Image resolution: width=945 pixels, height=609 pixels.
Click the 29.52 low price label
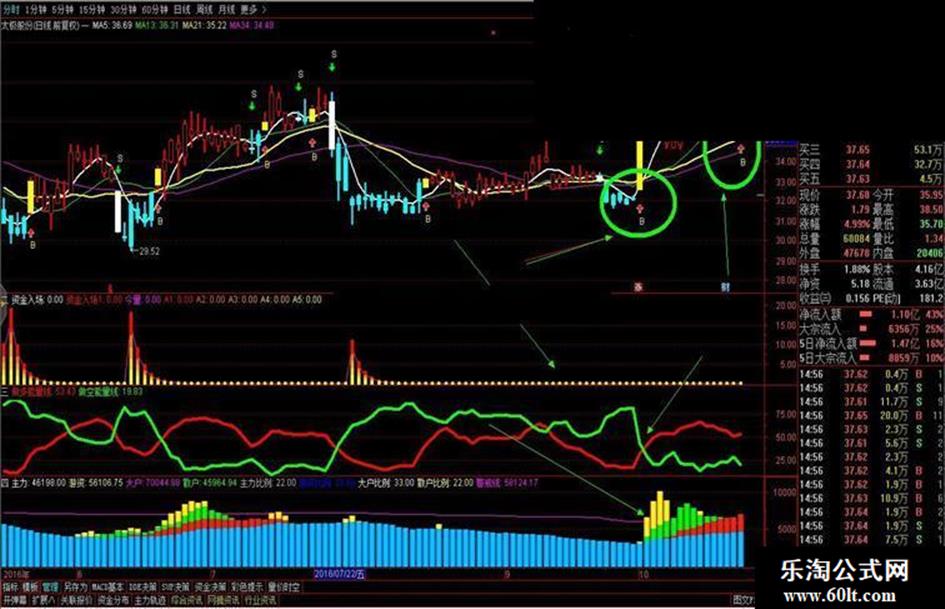149,251
